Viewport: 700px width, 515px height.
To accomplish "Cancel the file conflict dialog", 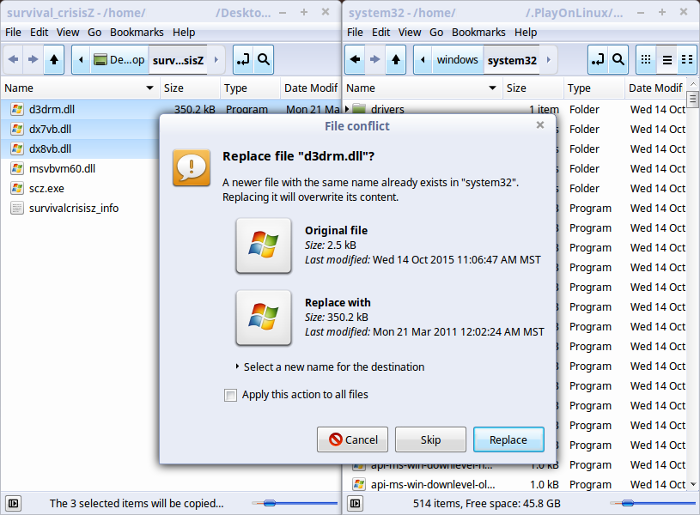I will [353, 440].
